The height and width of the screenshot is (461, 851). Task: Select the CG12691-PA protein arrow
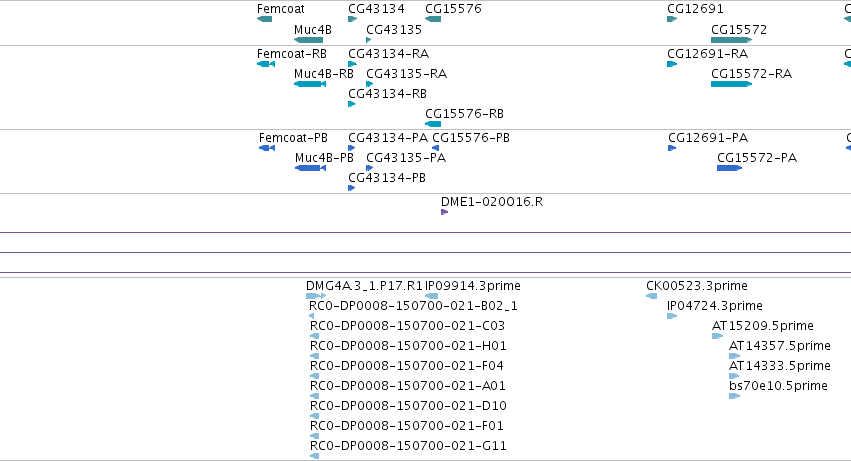click(672, 148)
